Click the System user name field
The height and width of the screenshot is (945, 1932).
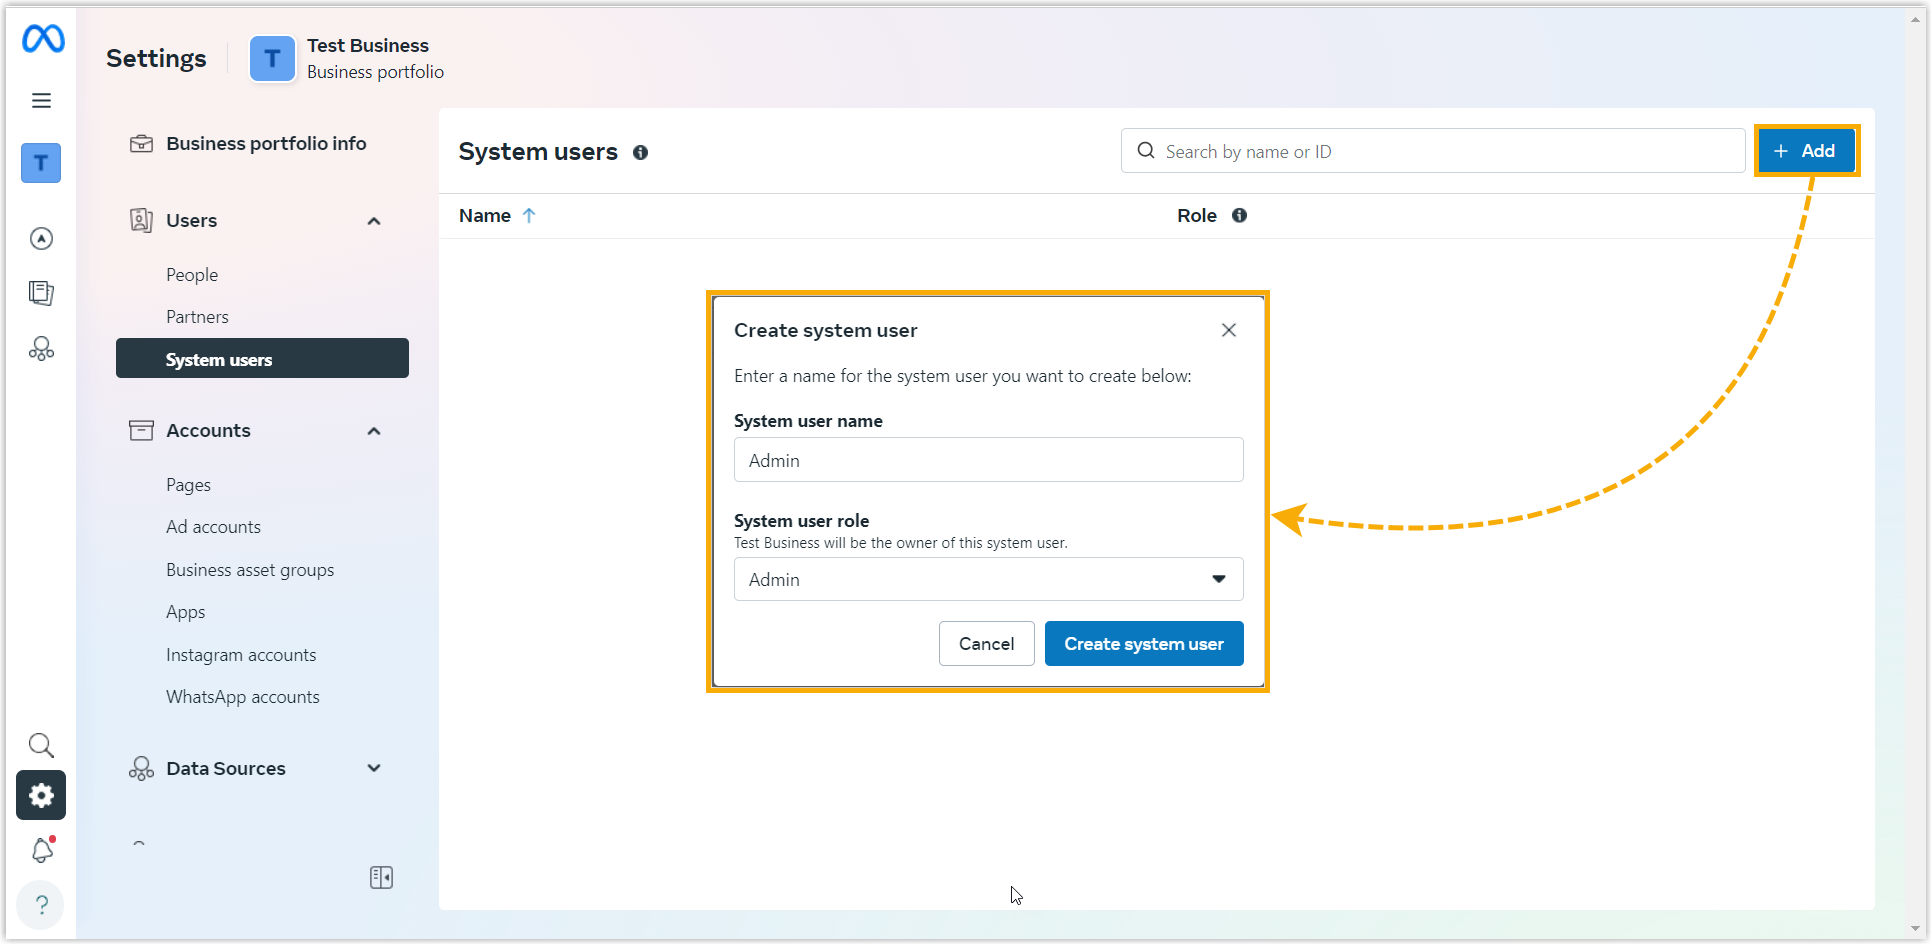click(988, 461)
